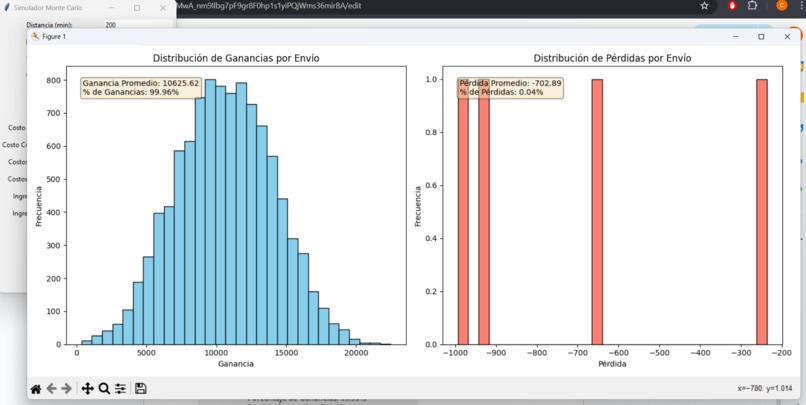Save the figure with the floppy disk icon
Screen dimensions: 806x405
coord(140,389)
